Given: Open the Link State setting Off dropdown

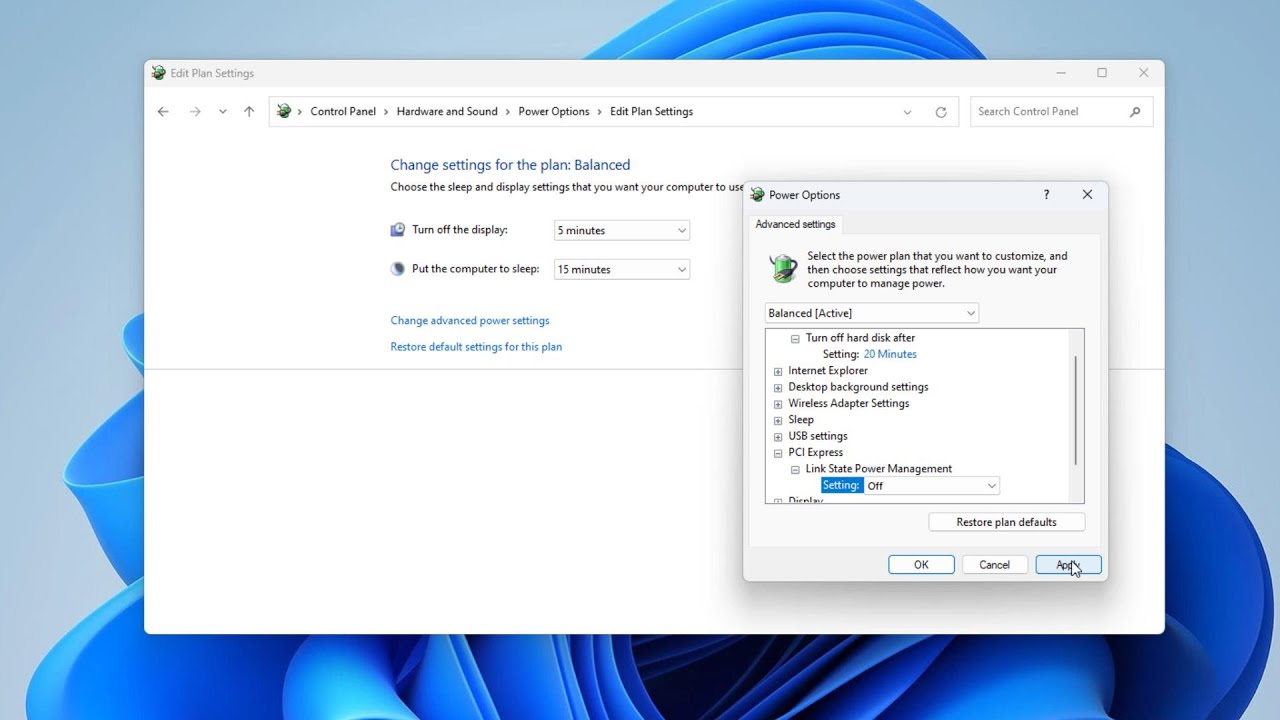Looking at the screenshot, I should point(931,486).
